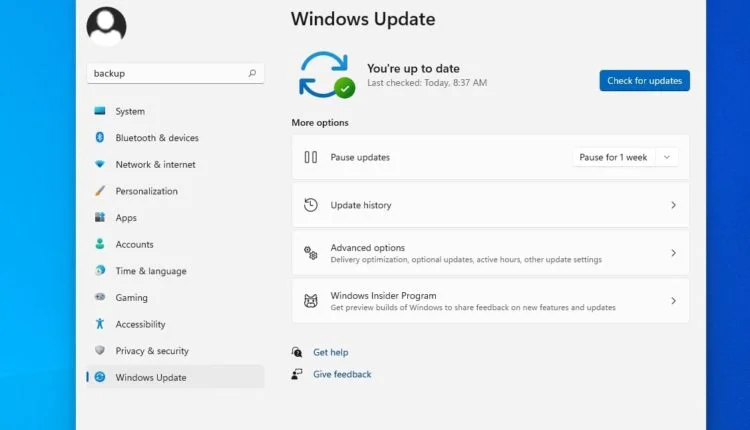Click the Windows Update page title

363,19
